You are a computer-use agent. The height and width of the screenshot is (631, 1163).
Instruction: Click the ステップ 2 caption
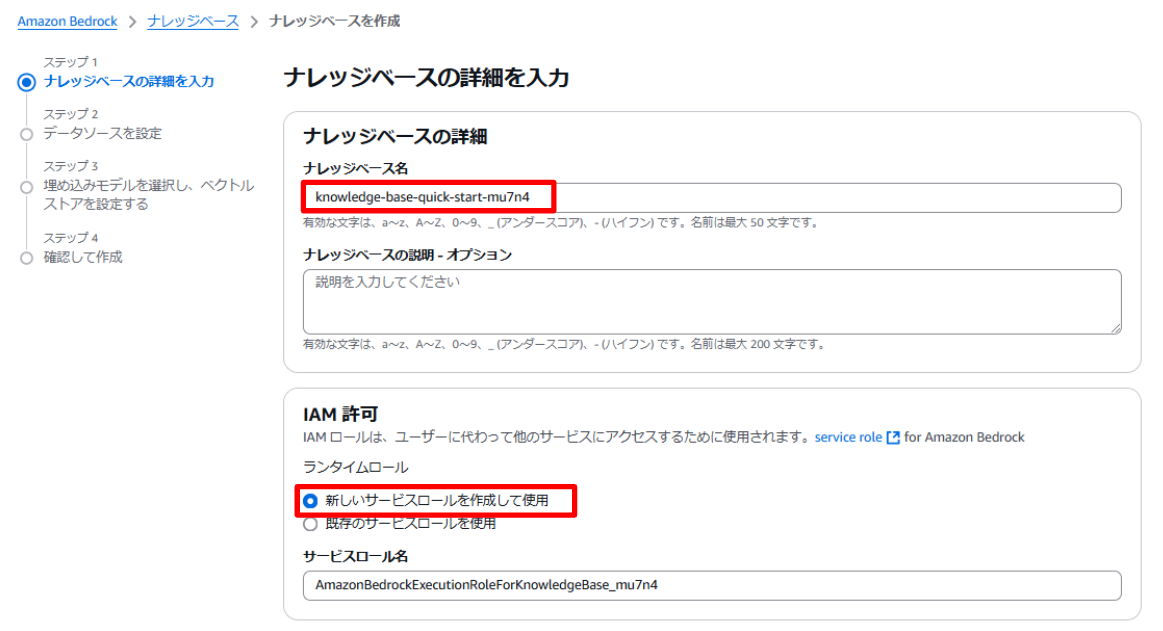pos(70,114)
